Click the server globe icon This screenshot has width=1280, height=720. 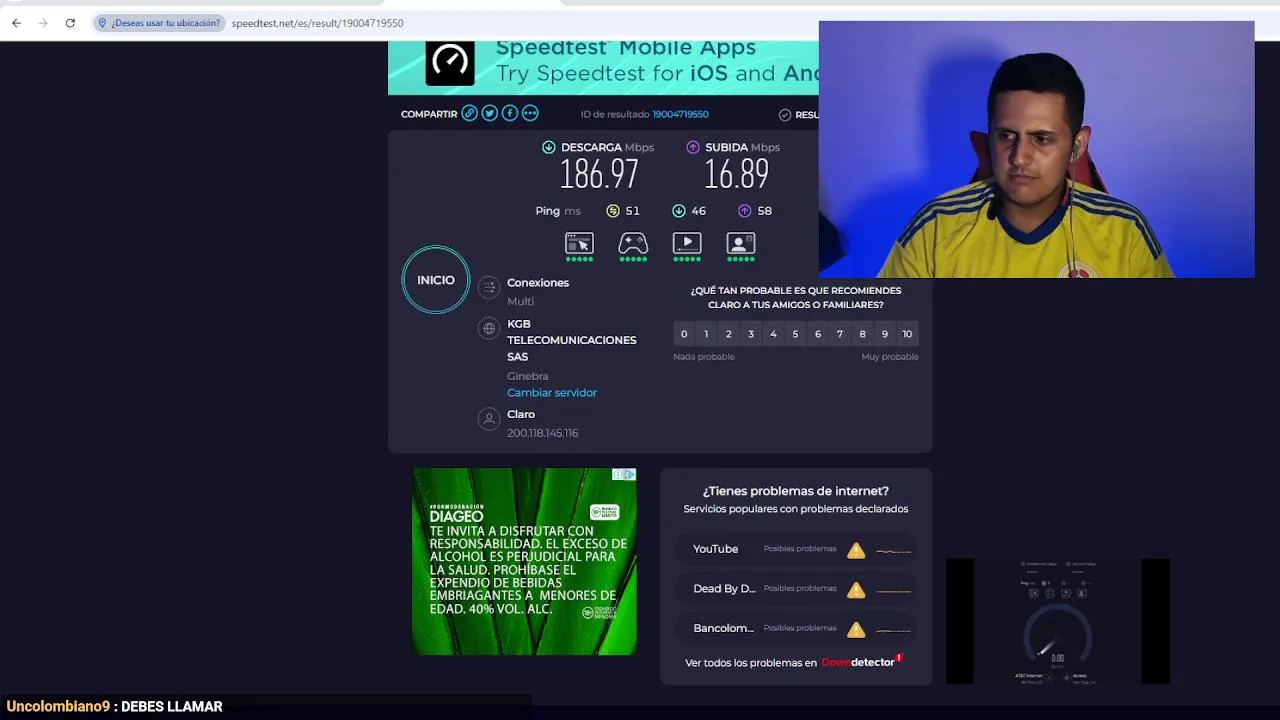[x=489, y=328]
